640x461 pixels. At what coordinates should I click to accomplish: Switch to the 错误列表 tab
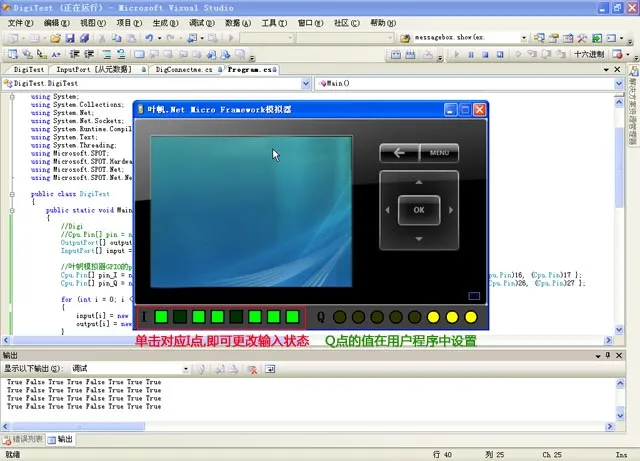[x=24, y=439]
